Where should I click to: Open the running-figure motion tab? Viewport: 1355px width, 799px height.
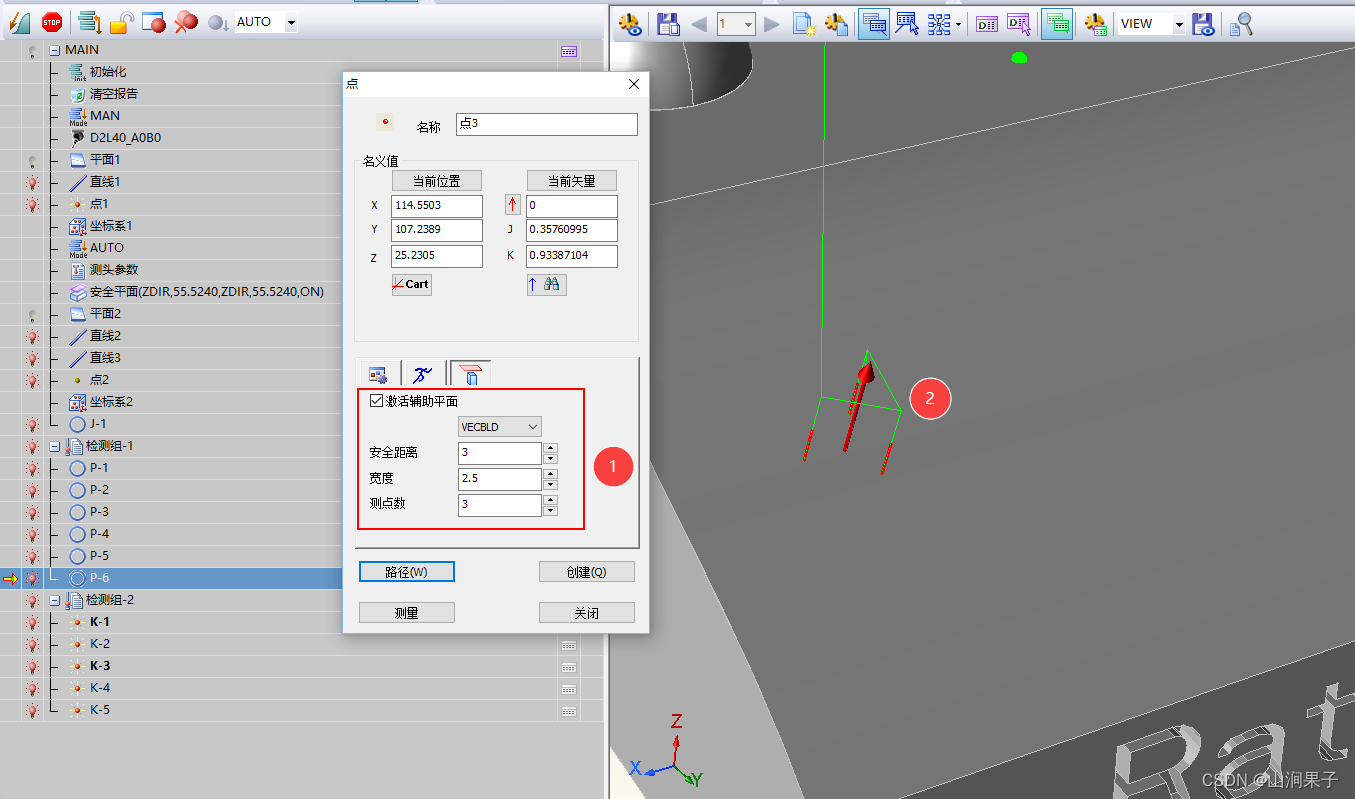click(x=423, y=374)
